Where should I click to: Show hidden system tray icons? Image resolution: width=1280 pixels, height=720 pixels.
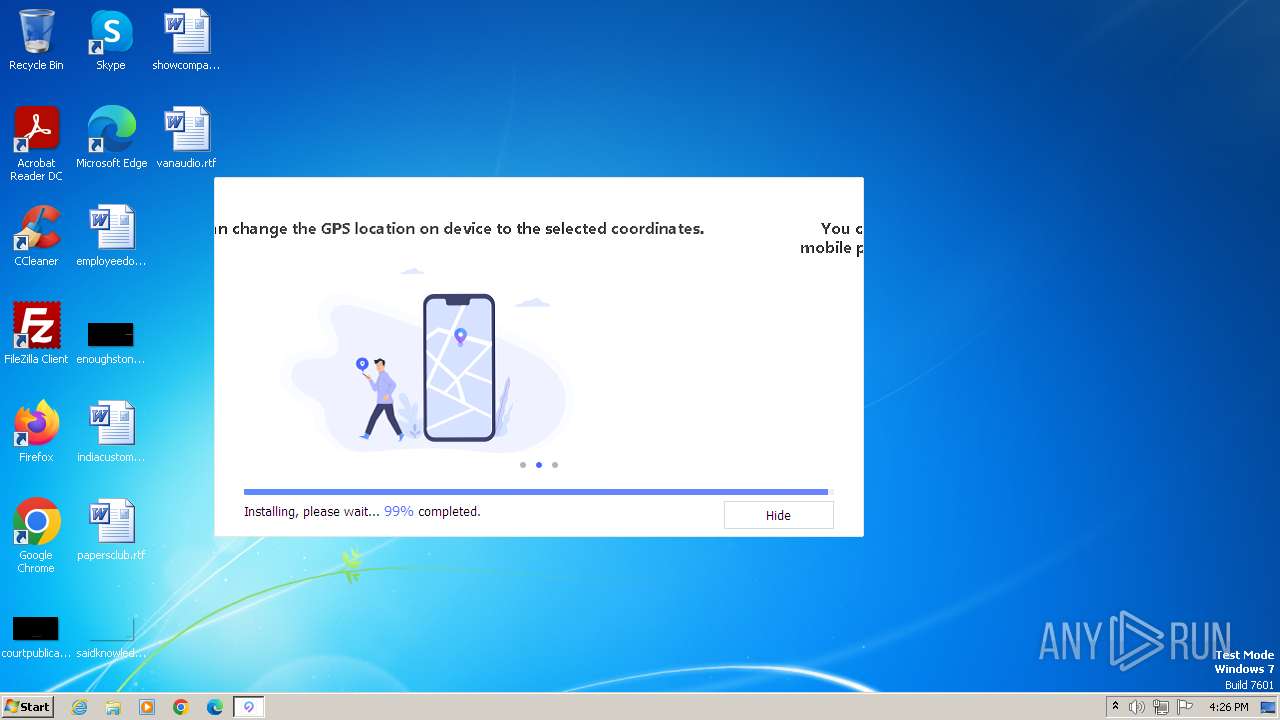pos(1115,707)
